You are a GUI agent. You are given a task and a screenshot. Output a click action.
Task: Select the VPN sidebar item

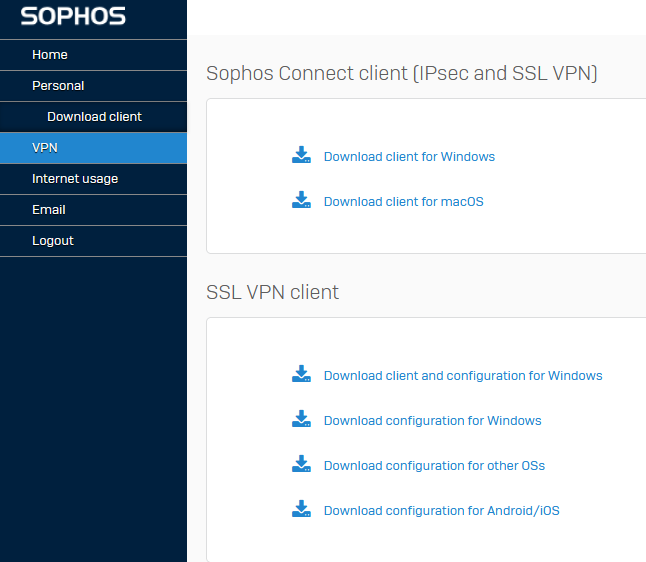click(93, 148)
